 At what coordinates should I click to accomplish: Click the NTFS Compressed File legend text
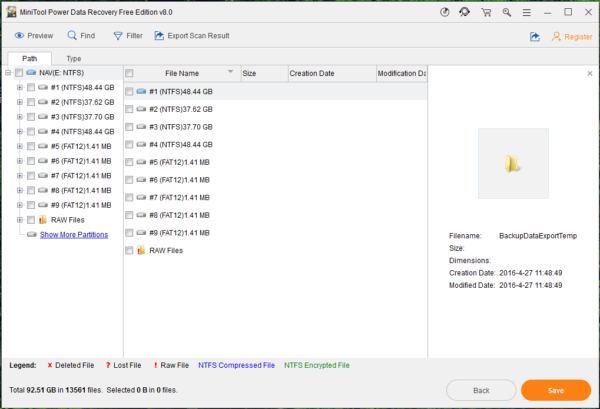236,365
